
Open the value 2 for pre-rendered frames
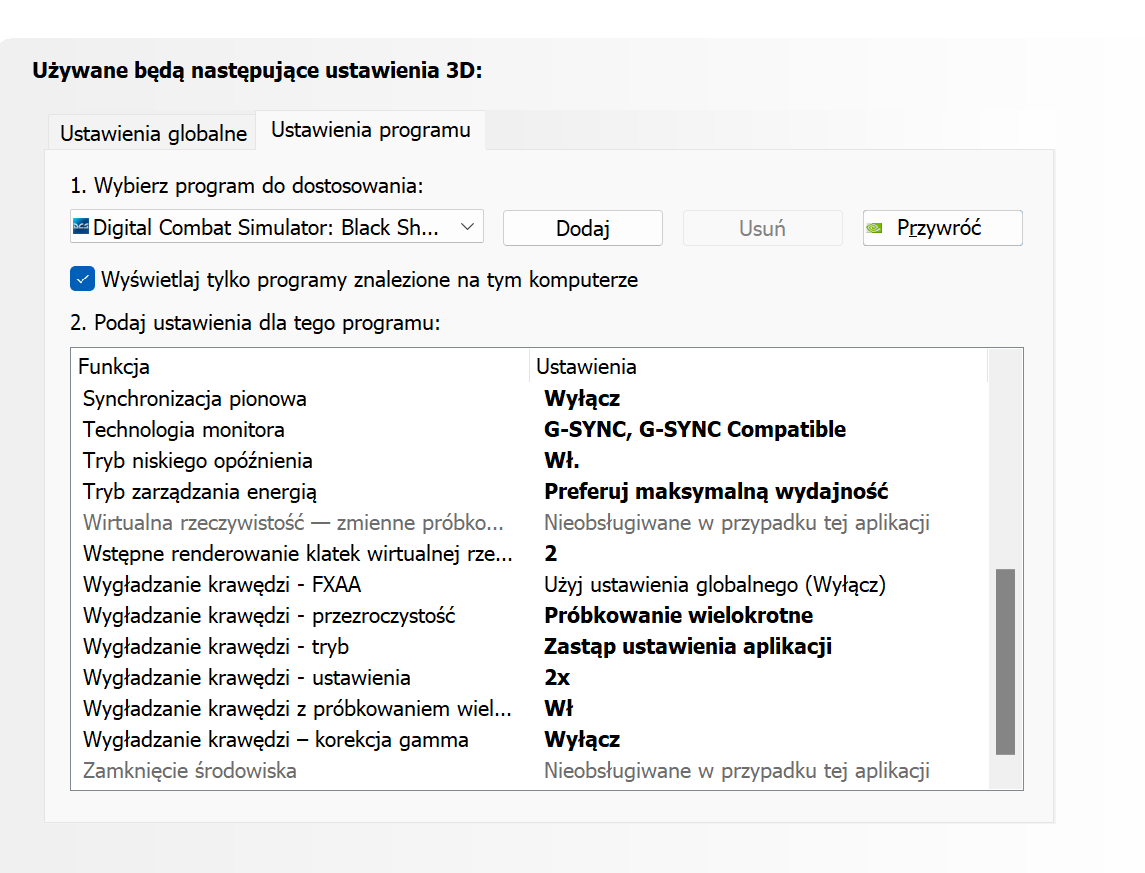(x=551, y=553)
